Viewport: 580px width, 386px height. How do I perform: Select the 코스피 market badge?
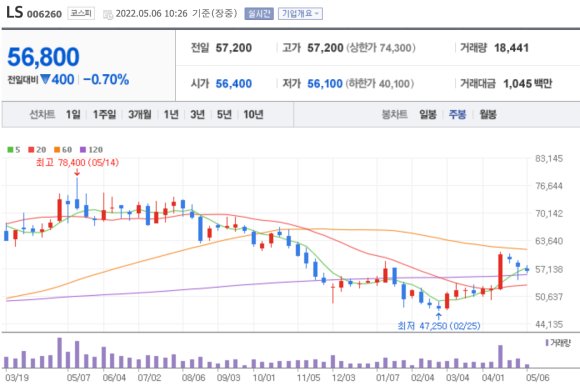81,13
